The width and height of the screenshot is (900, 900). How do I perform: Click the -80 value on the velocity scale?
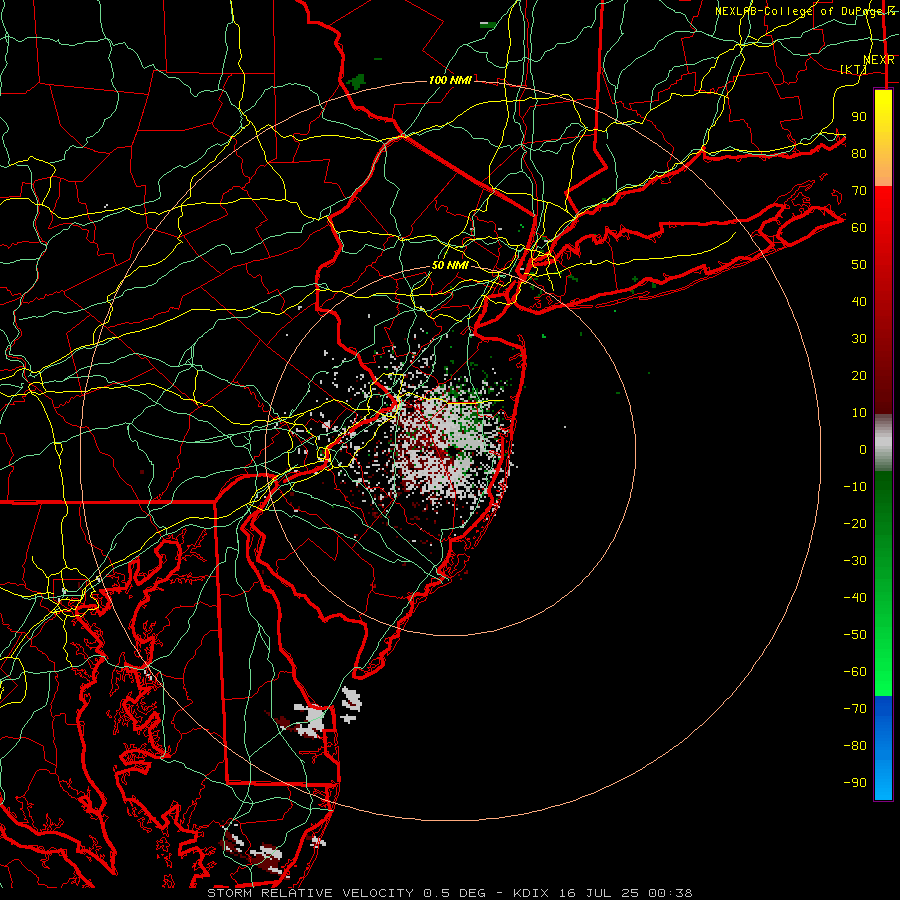pos(855,746)
